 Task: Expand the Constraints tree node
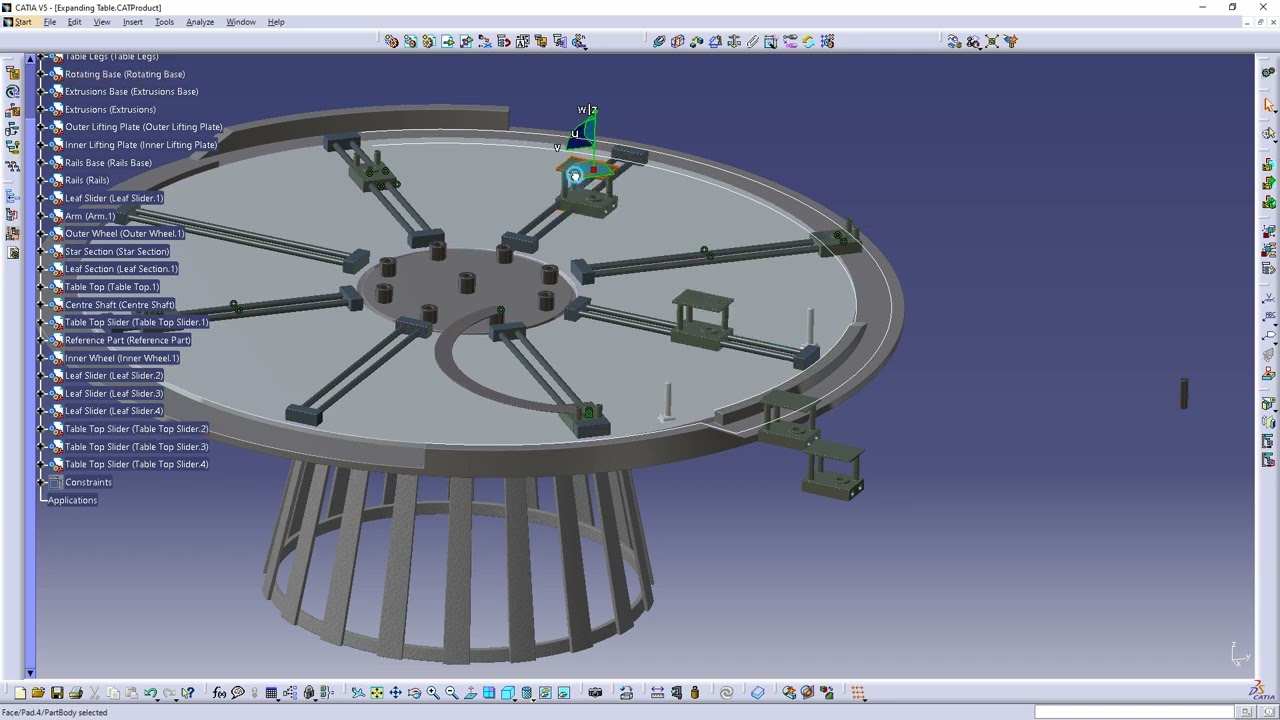pos(41,482)
